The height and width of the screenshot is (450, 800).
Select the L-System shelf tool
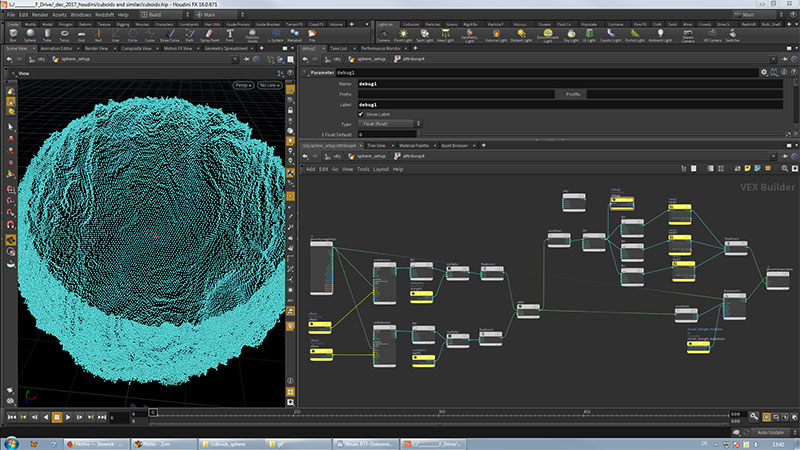pyautogui.click(x=276, y=35)
